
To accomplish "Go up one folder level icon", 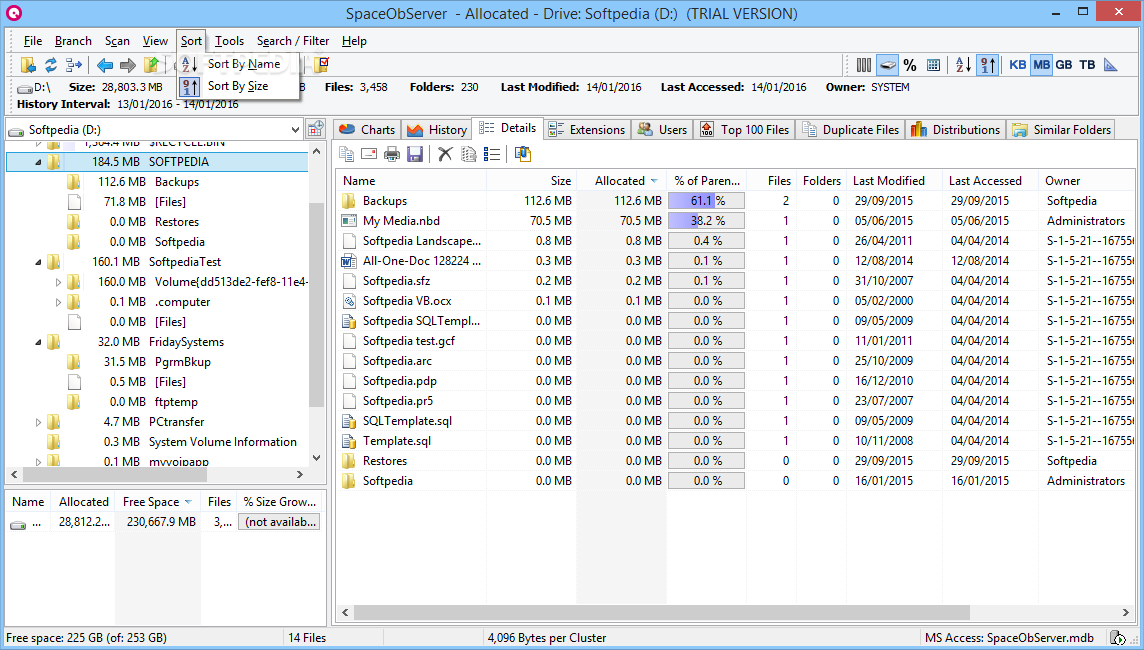I will (x=151, y=65).
